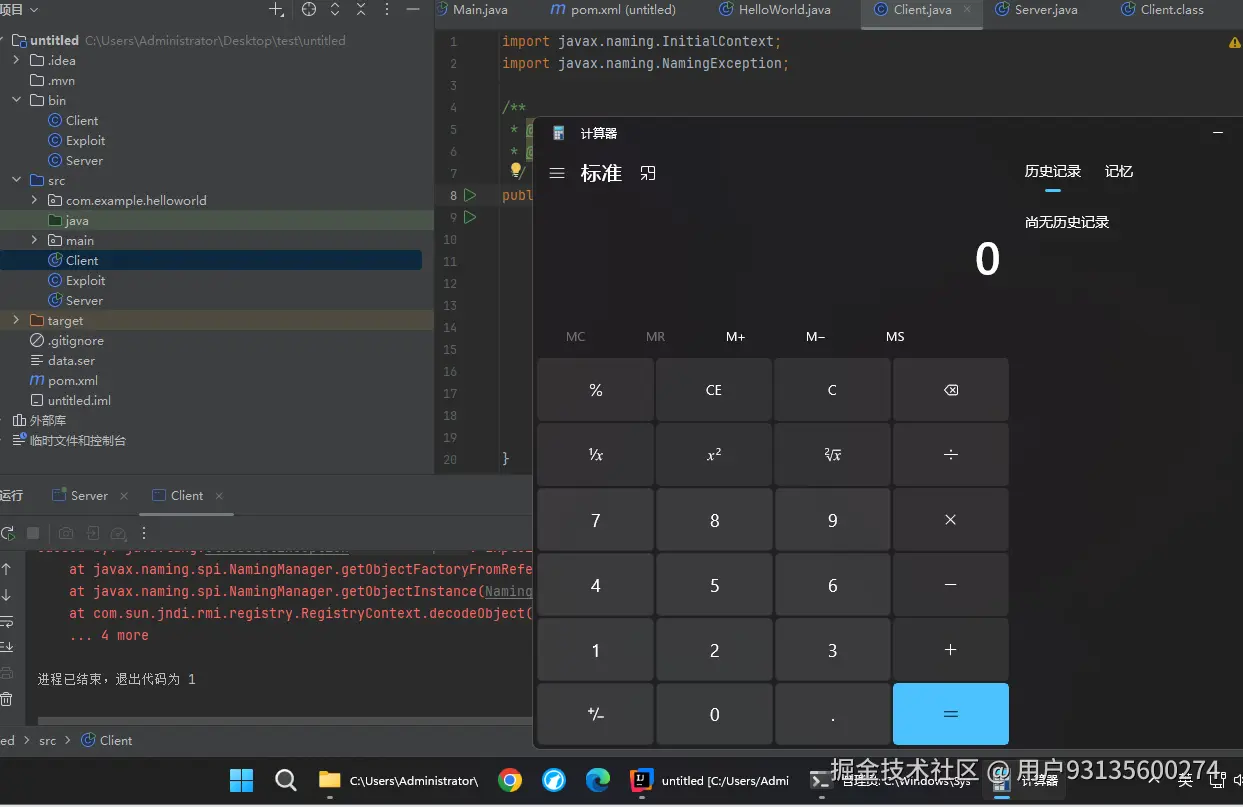The width and height of the screenshot is (1243, 807).
Task: Open Microsoft Edge from the taskbar
Action: click(x=598, y=780)
